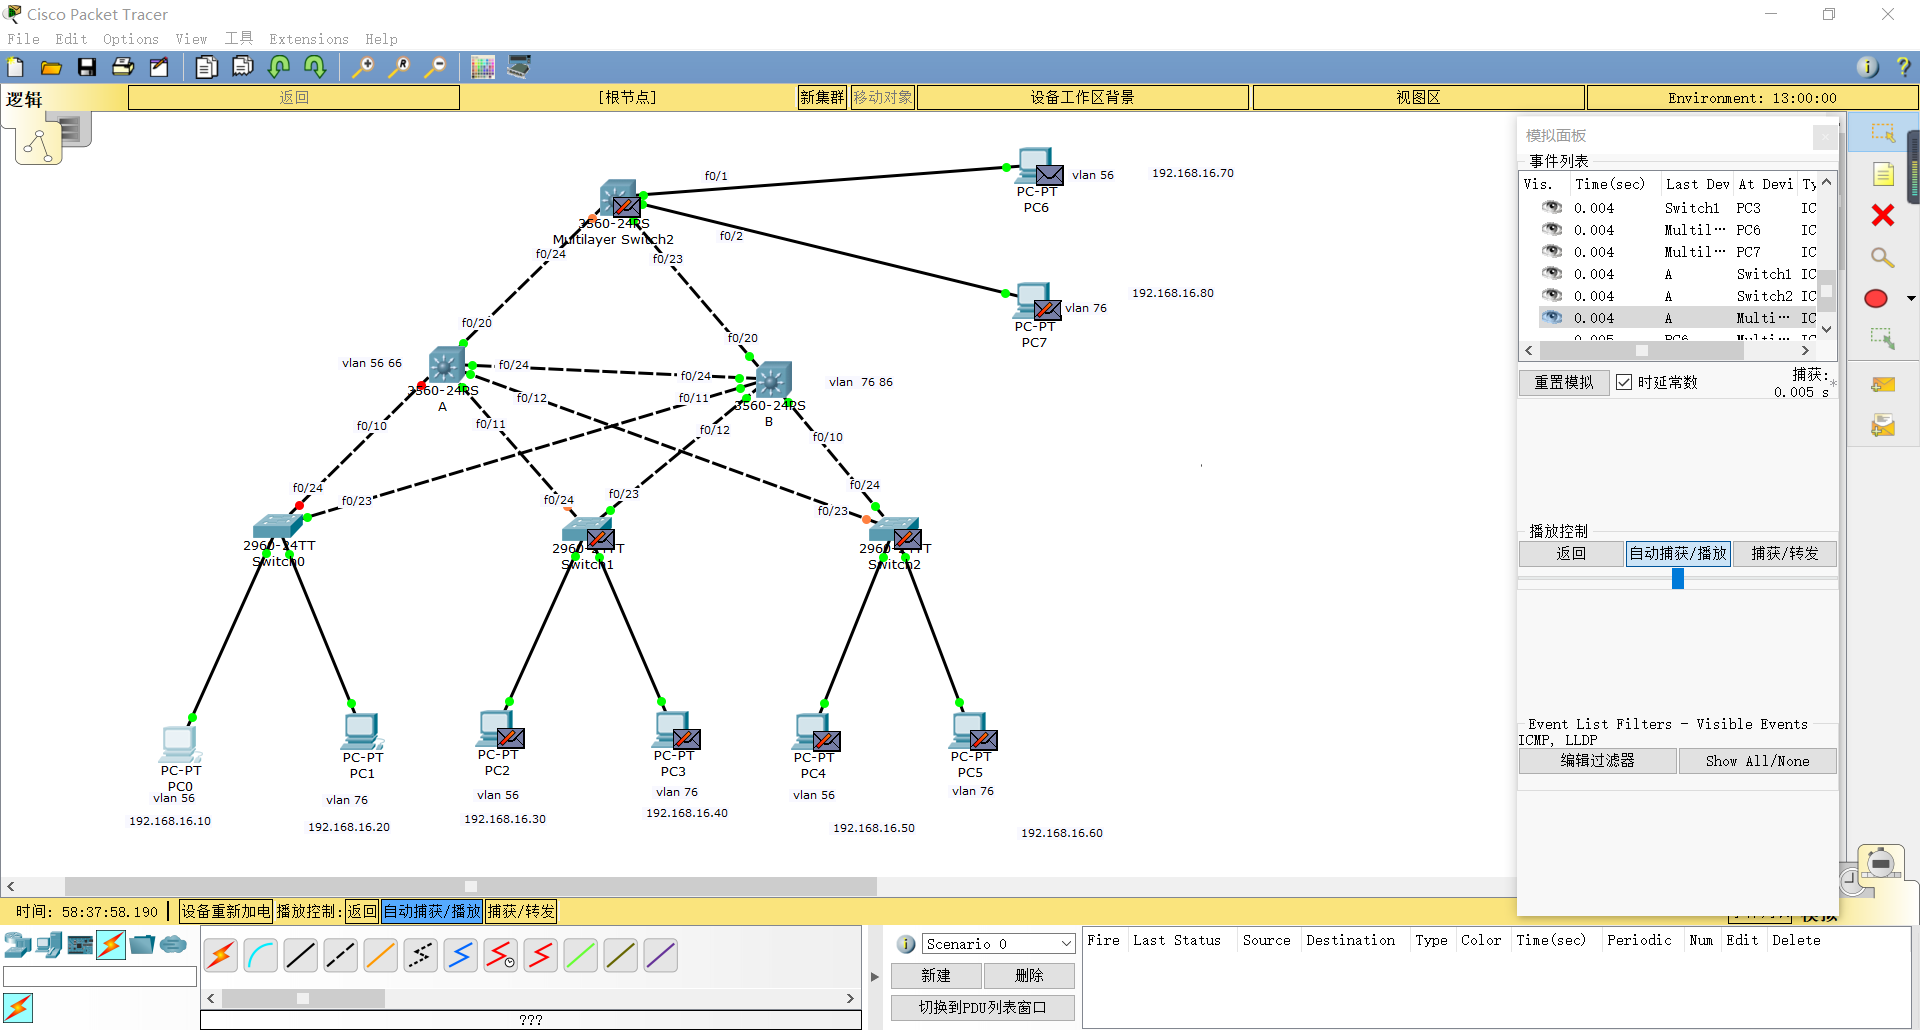Open the File menu
This screenshot has height=1030, width=1920.
pyautogui.click(x=23, y=39)
